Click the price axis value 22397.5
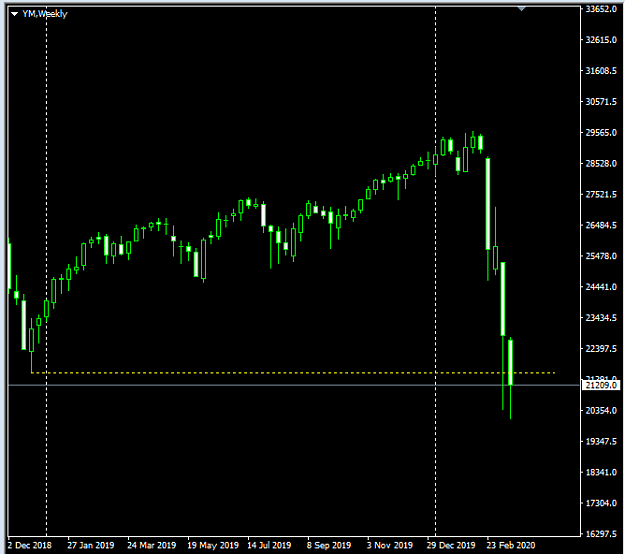The width and height of the screenshot is (625, 554). click(x=601, y=349)
